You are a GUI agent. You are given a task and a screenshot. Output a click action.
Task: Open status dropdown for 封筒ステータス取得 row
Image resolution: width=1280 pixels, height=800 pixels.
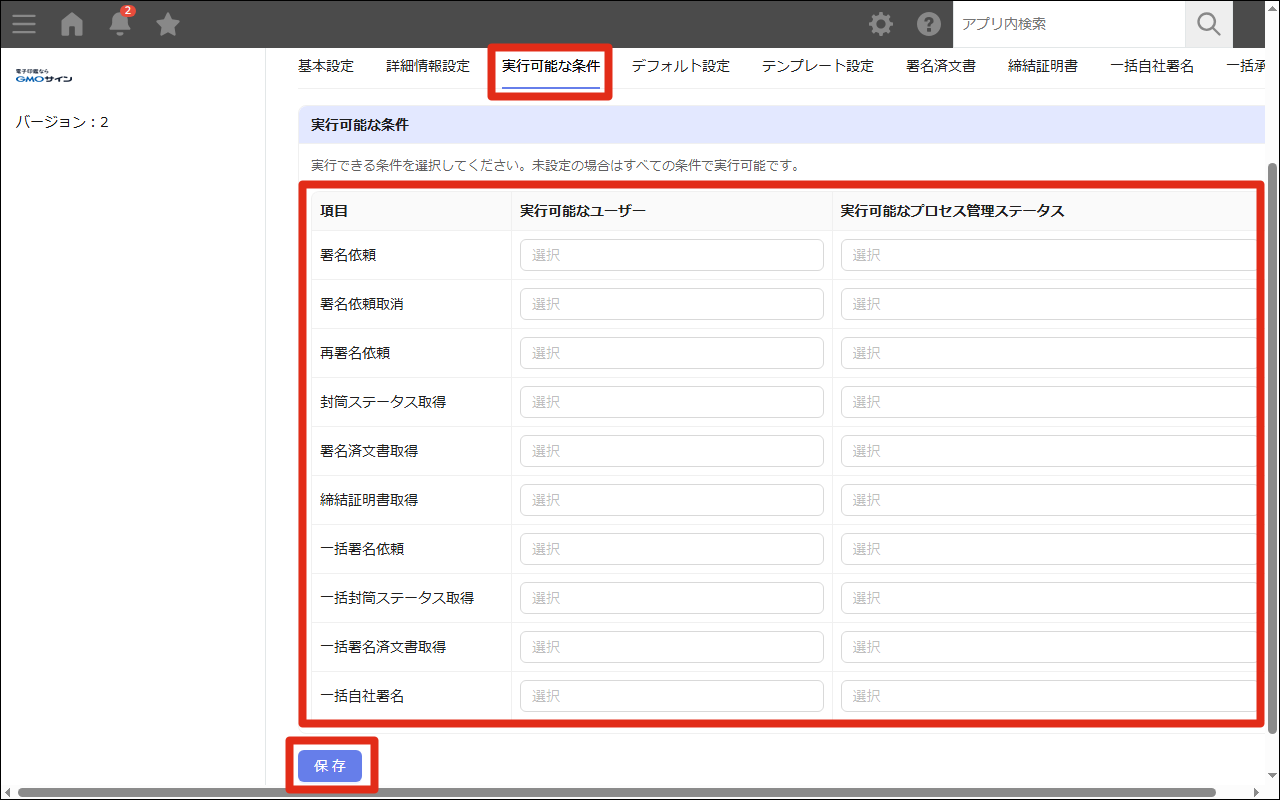click(1048, 402)
